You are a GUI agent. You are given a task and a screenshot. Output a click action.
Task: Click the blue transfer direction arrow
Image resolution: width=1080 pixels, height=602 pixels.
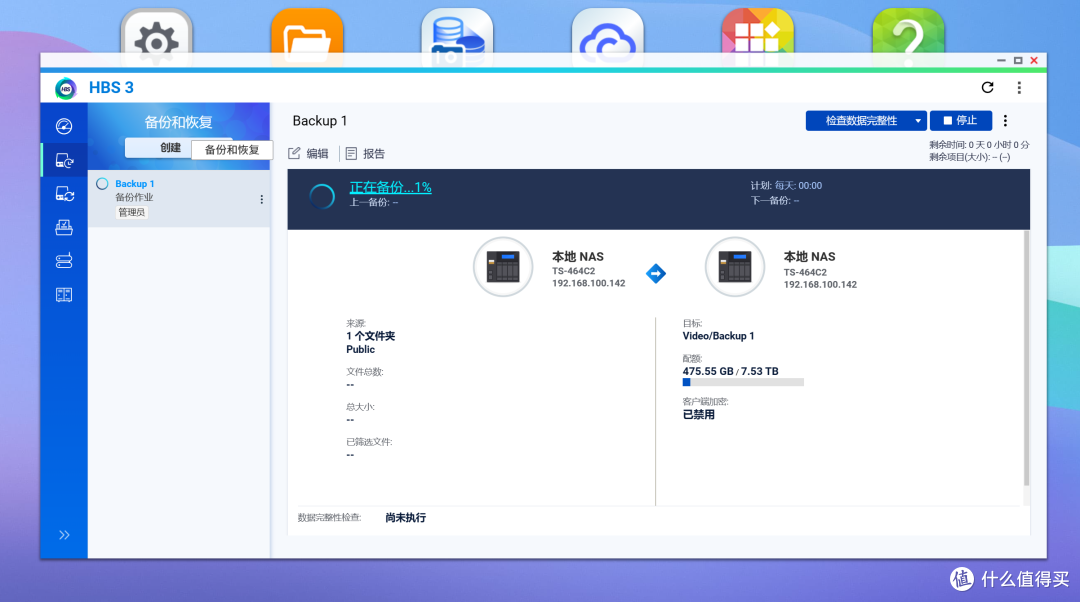(656, 273)
